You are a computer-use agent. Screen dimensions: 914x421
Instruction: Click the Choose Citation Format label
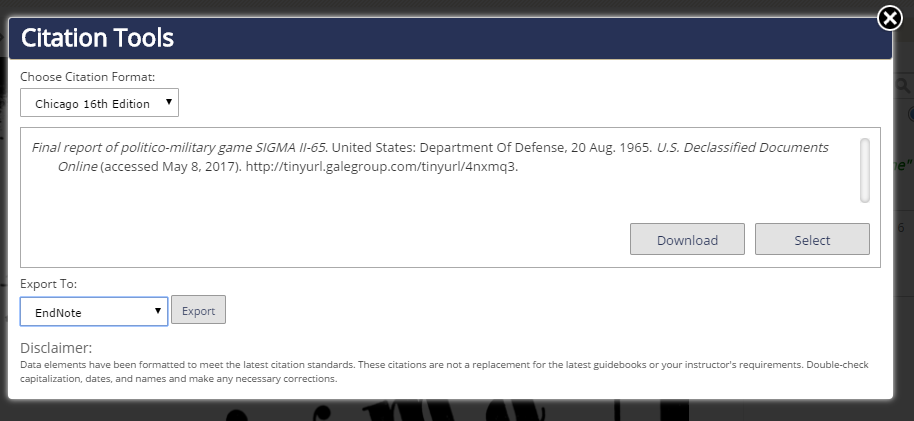pyautogui.click(x=88, y=76)
